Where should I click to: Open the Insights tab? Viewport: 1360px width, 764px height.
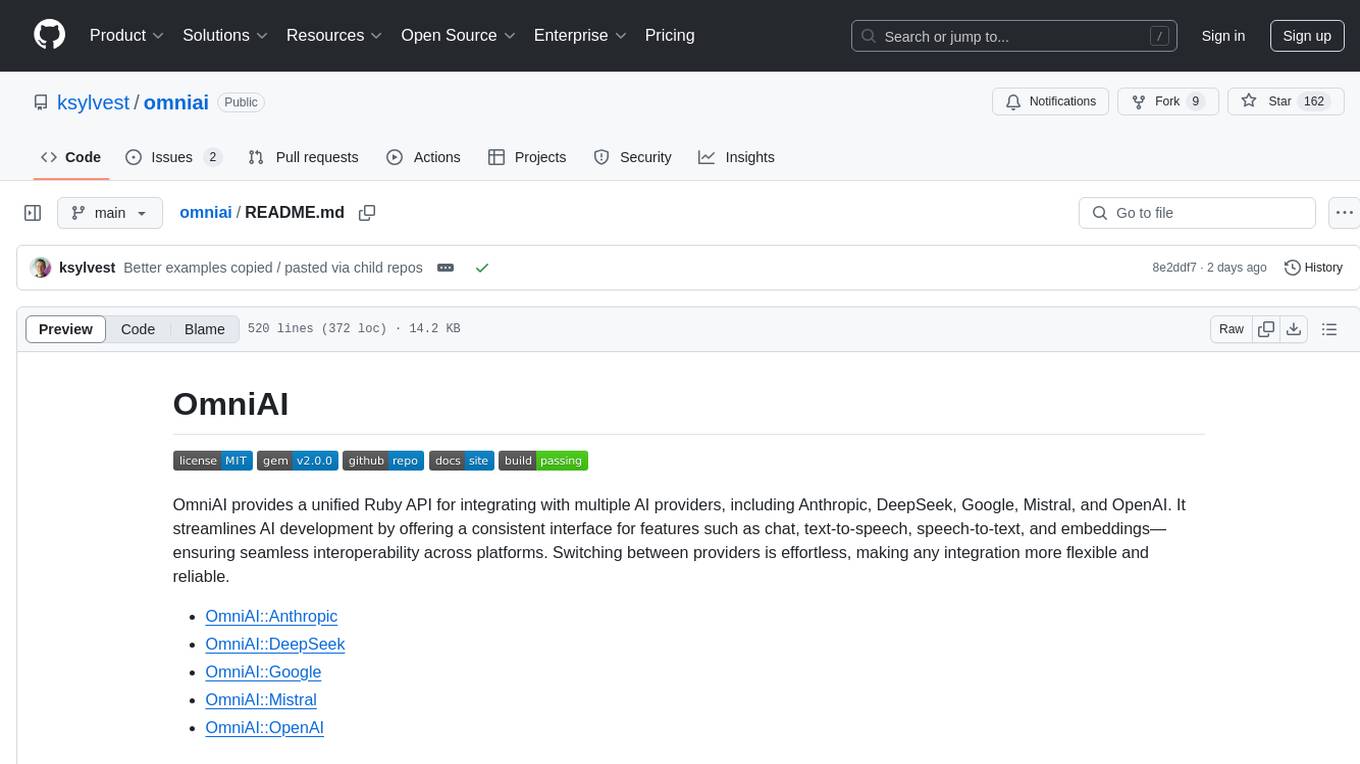click(x=736, y=157)
